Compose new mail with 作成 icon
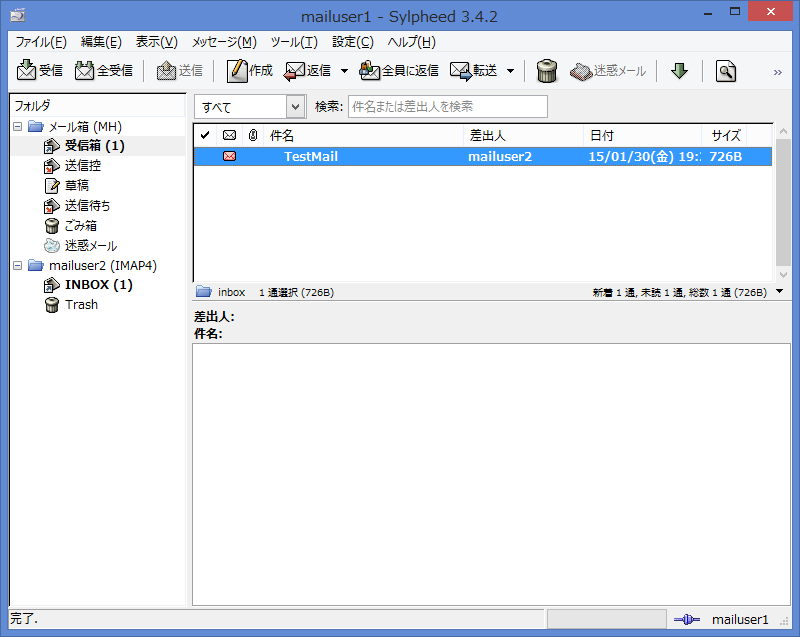800x637 pixels. pyautogui.click(x=249, y=70)
